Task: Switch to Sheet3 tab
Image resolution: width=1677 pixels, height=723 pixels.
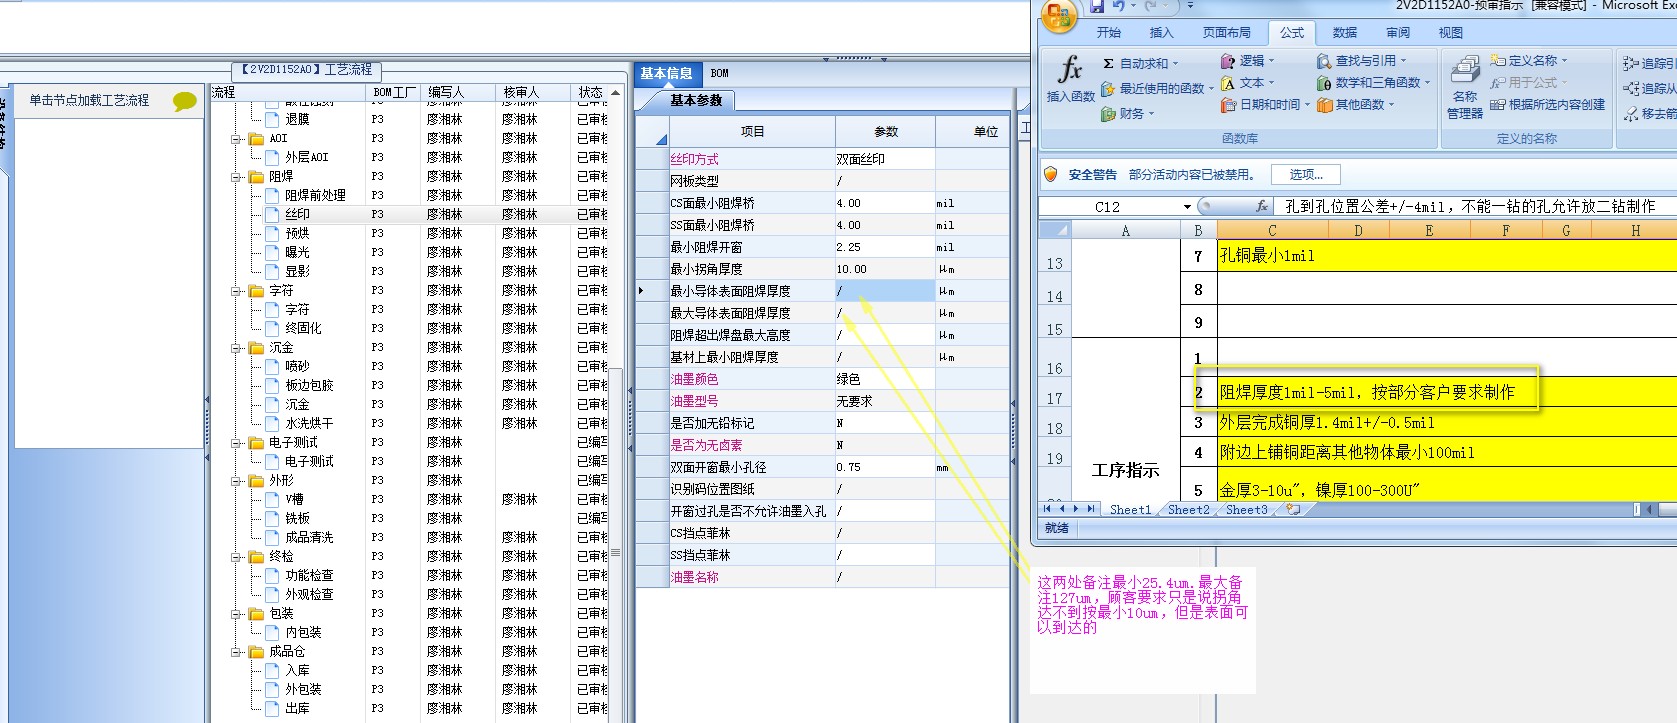Action: [1246, 510]
